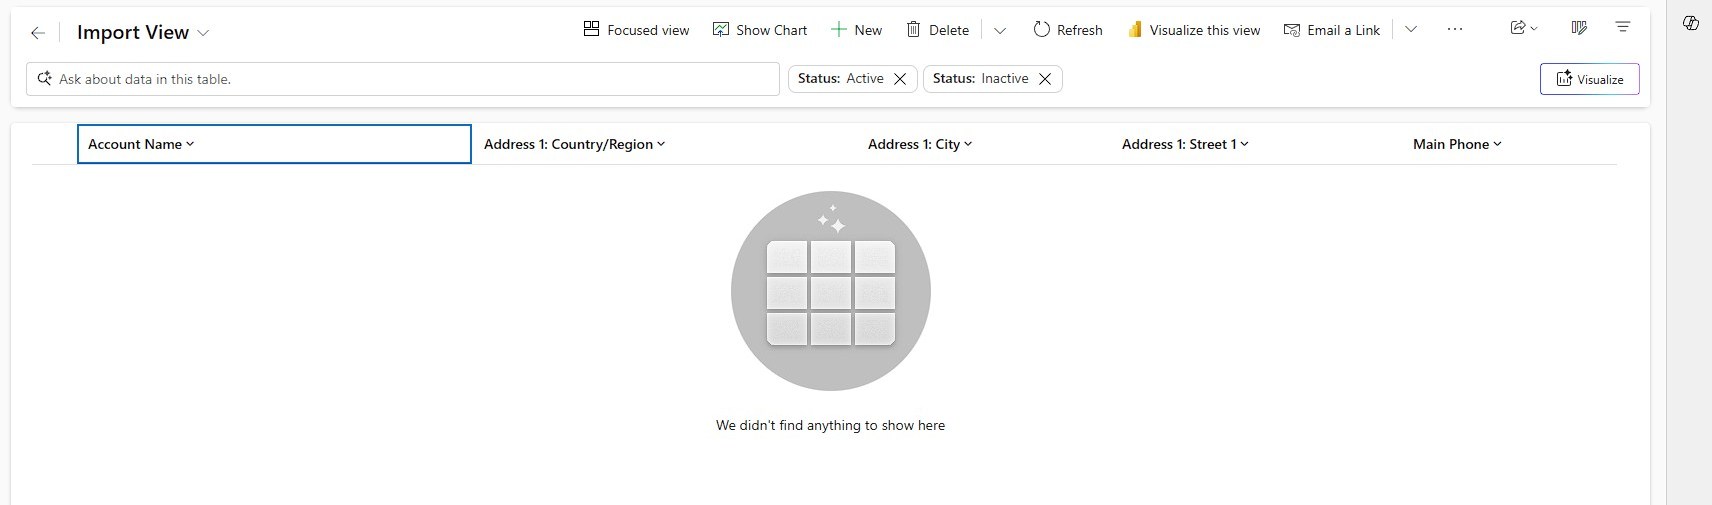Expand the Import View selector
1712x505 pixels.
203,33
